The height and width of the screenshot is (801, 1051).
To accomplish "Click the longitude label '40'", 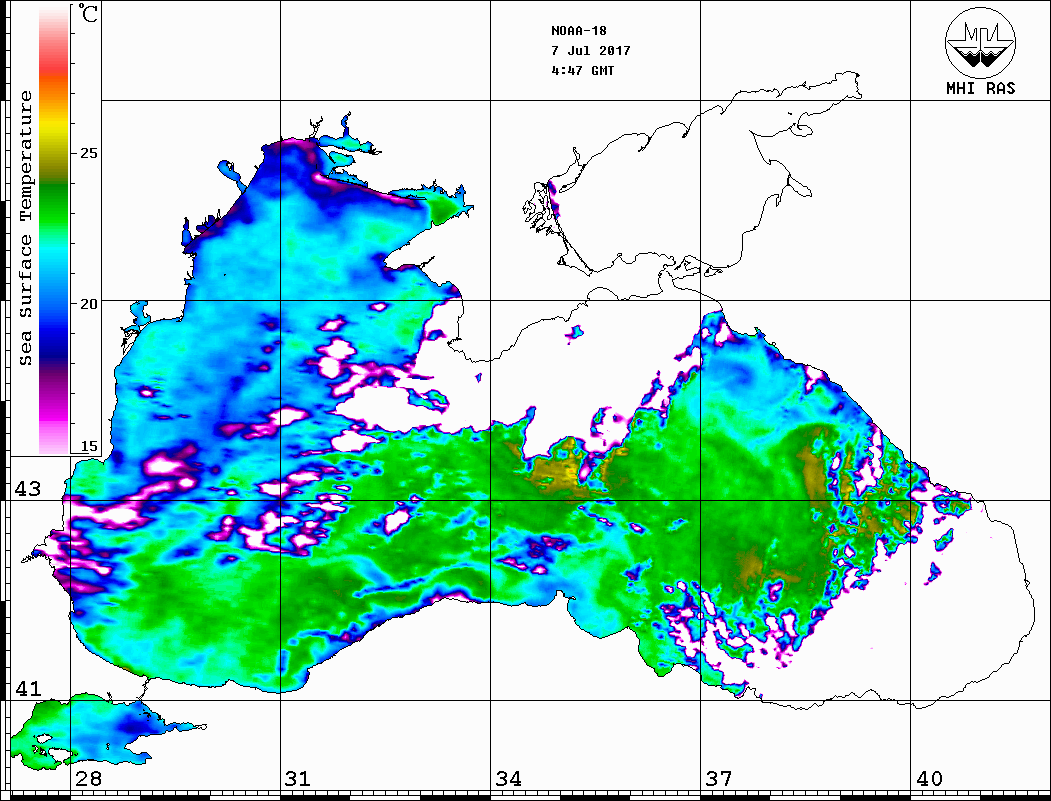I will [x=929, y=779].
